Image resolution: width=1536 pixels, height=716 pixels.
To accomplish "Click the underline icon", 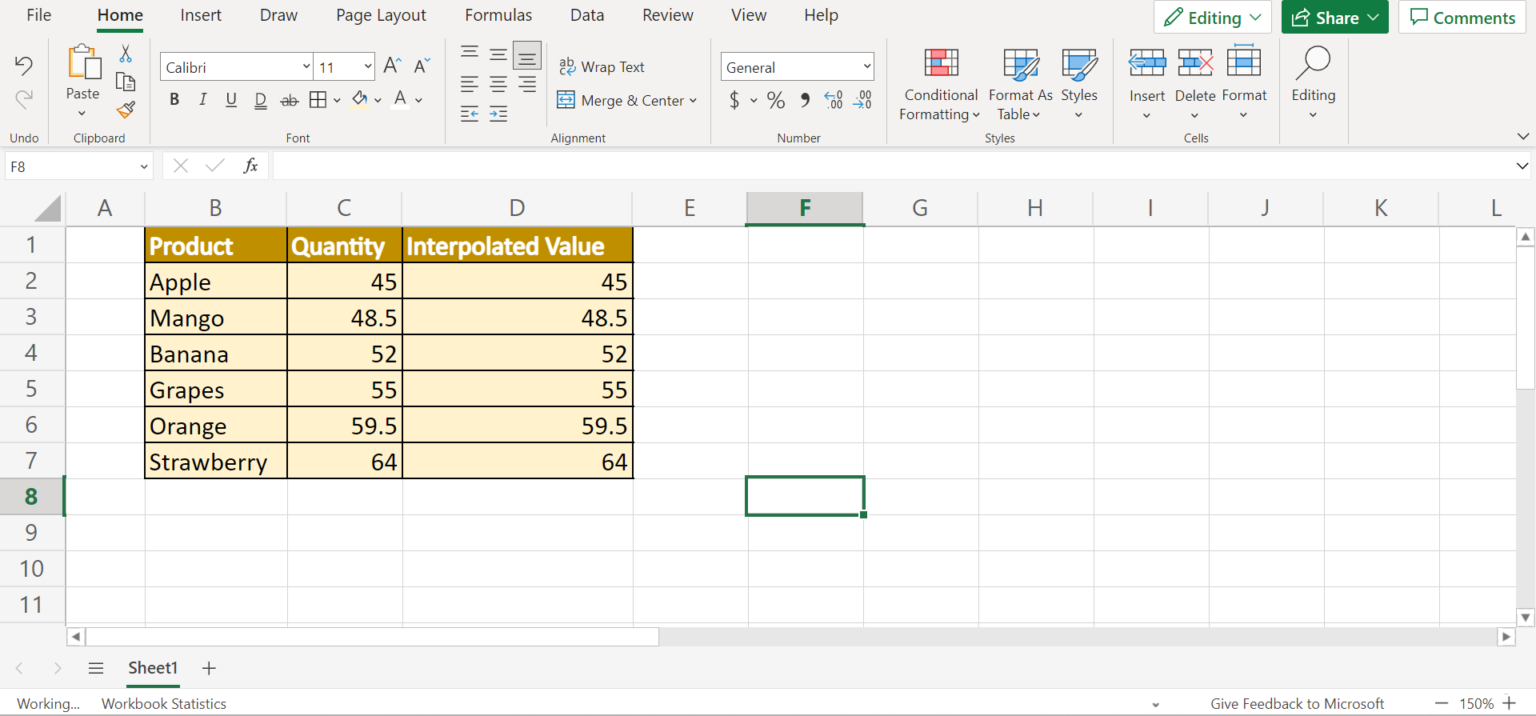I will click(x=230, y=99).
